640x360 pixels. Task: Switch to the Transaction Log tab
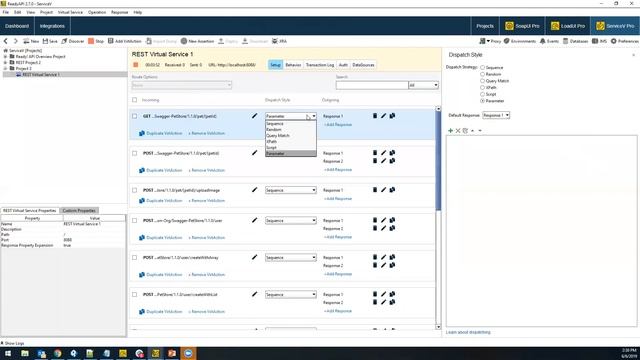point(320,65)
